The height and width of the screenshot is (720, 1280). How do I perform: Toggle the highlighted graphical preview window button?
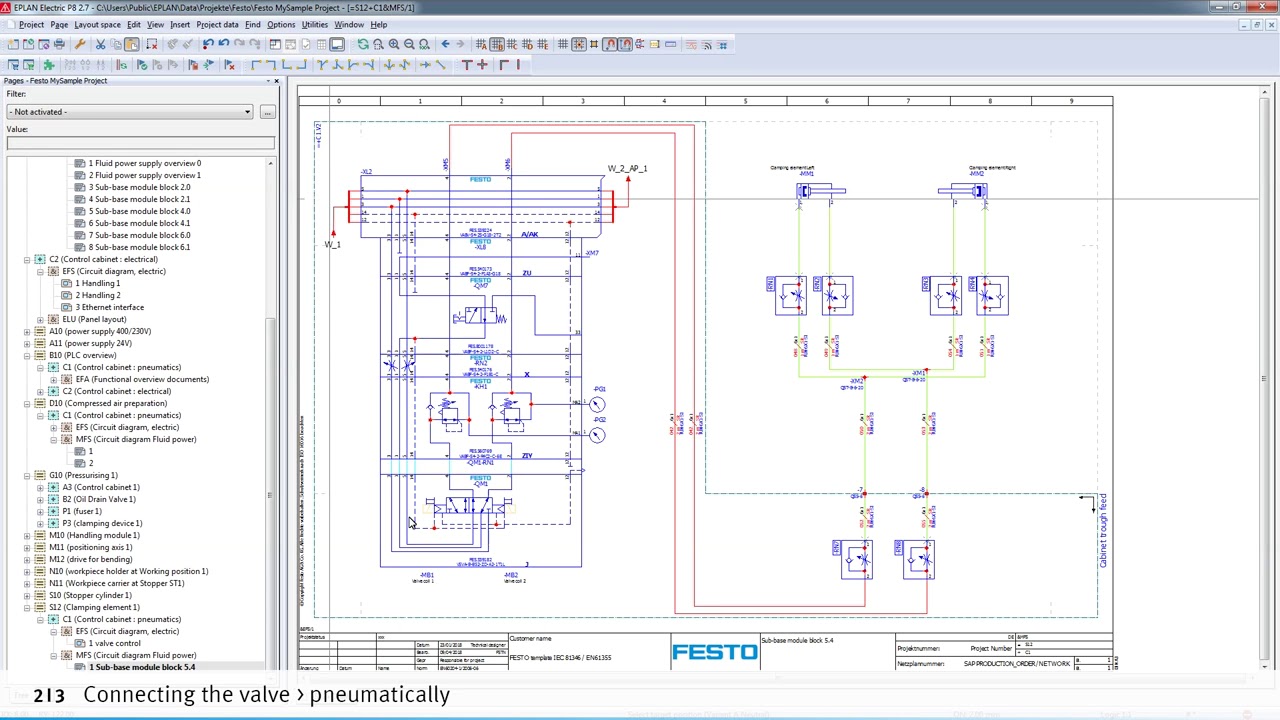337,44
